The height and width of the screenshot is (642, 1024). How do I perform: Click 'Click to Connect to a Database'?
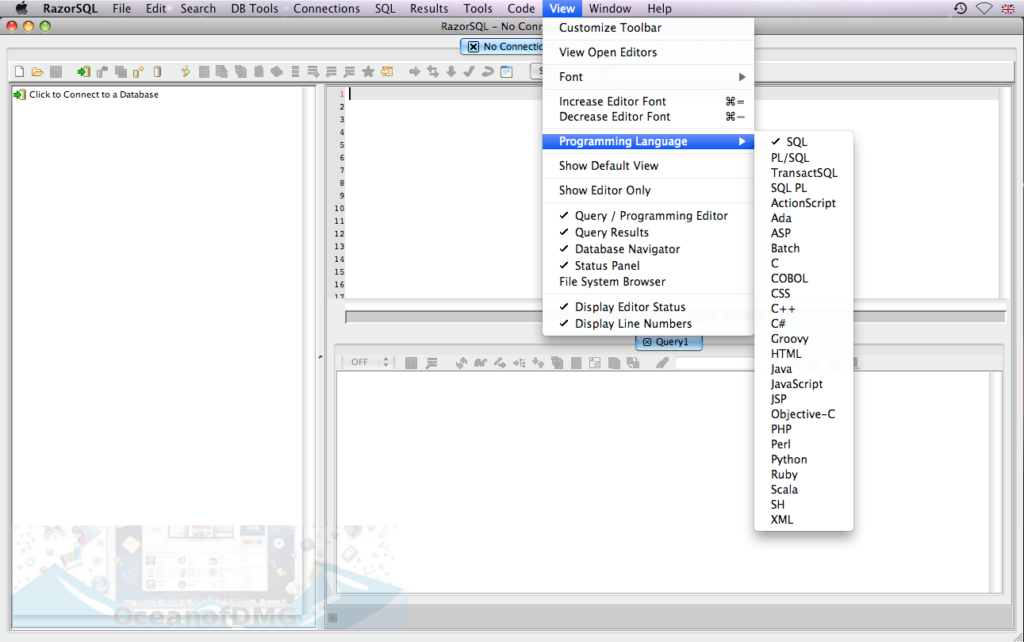[x=93, y=95]
